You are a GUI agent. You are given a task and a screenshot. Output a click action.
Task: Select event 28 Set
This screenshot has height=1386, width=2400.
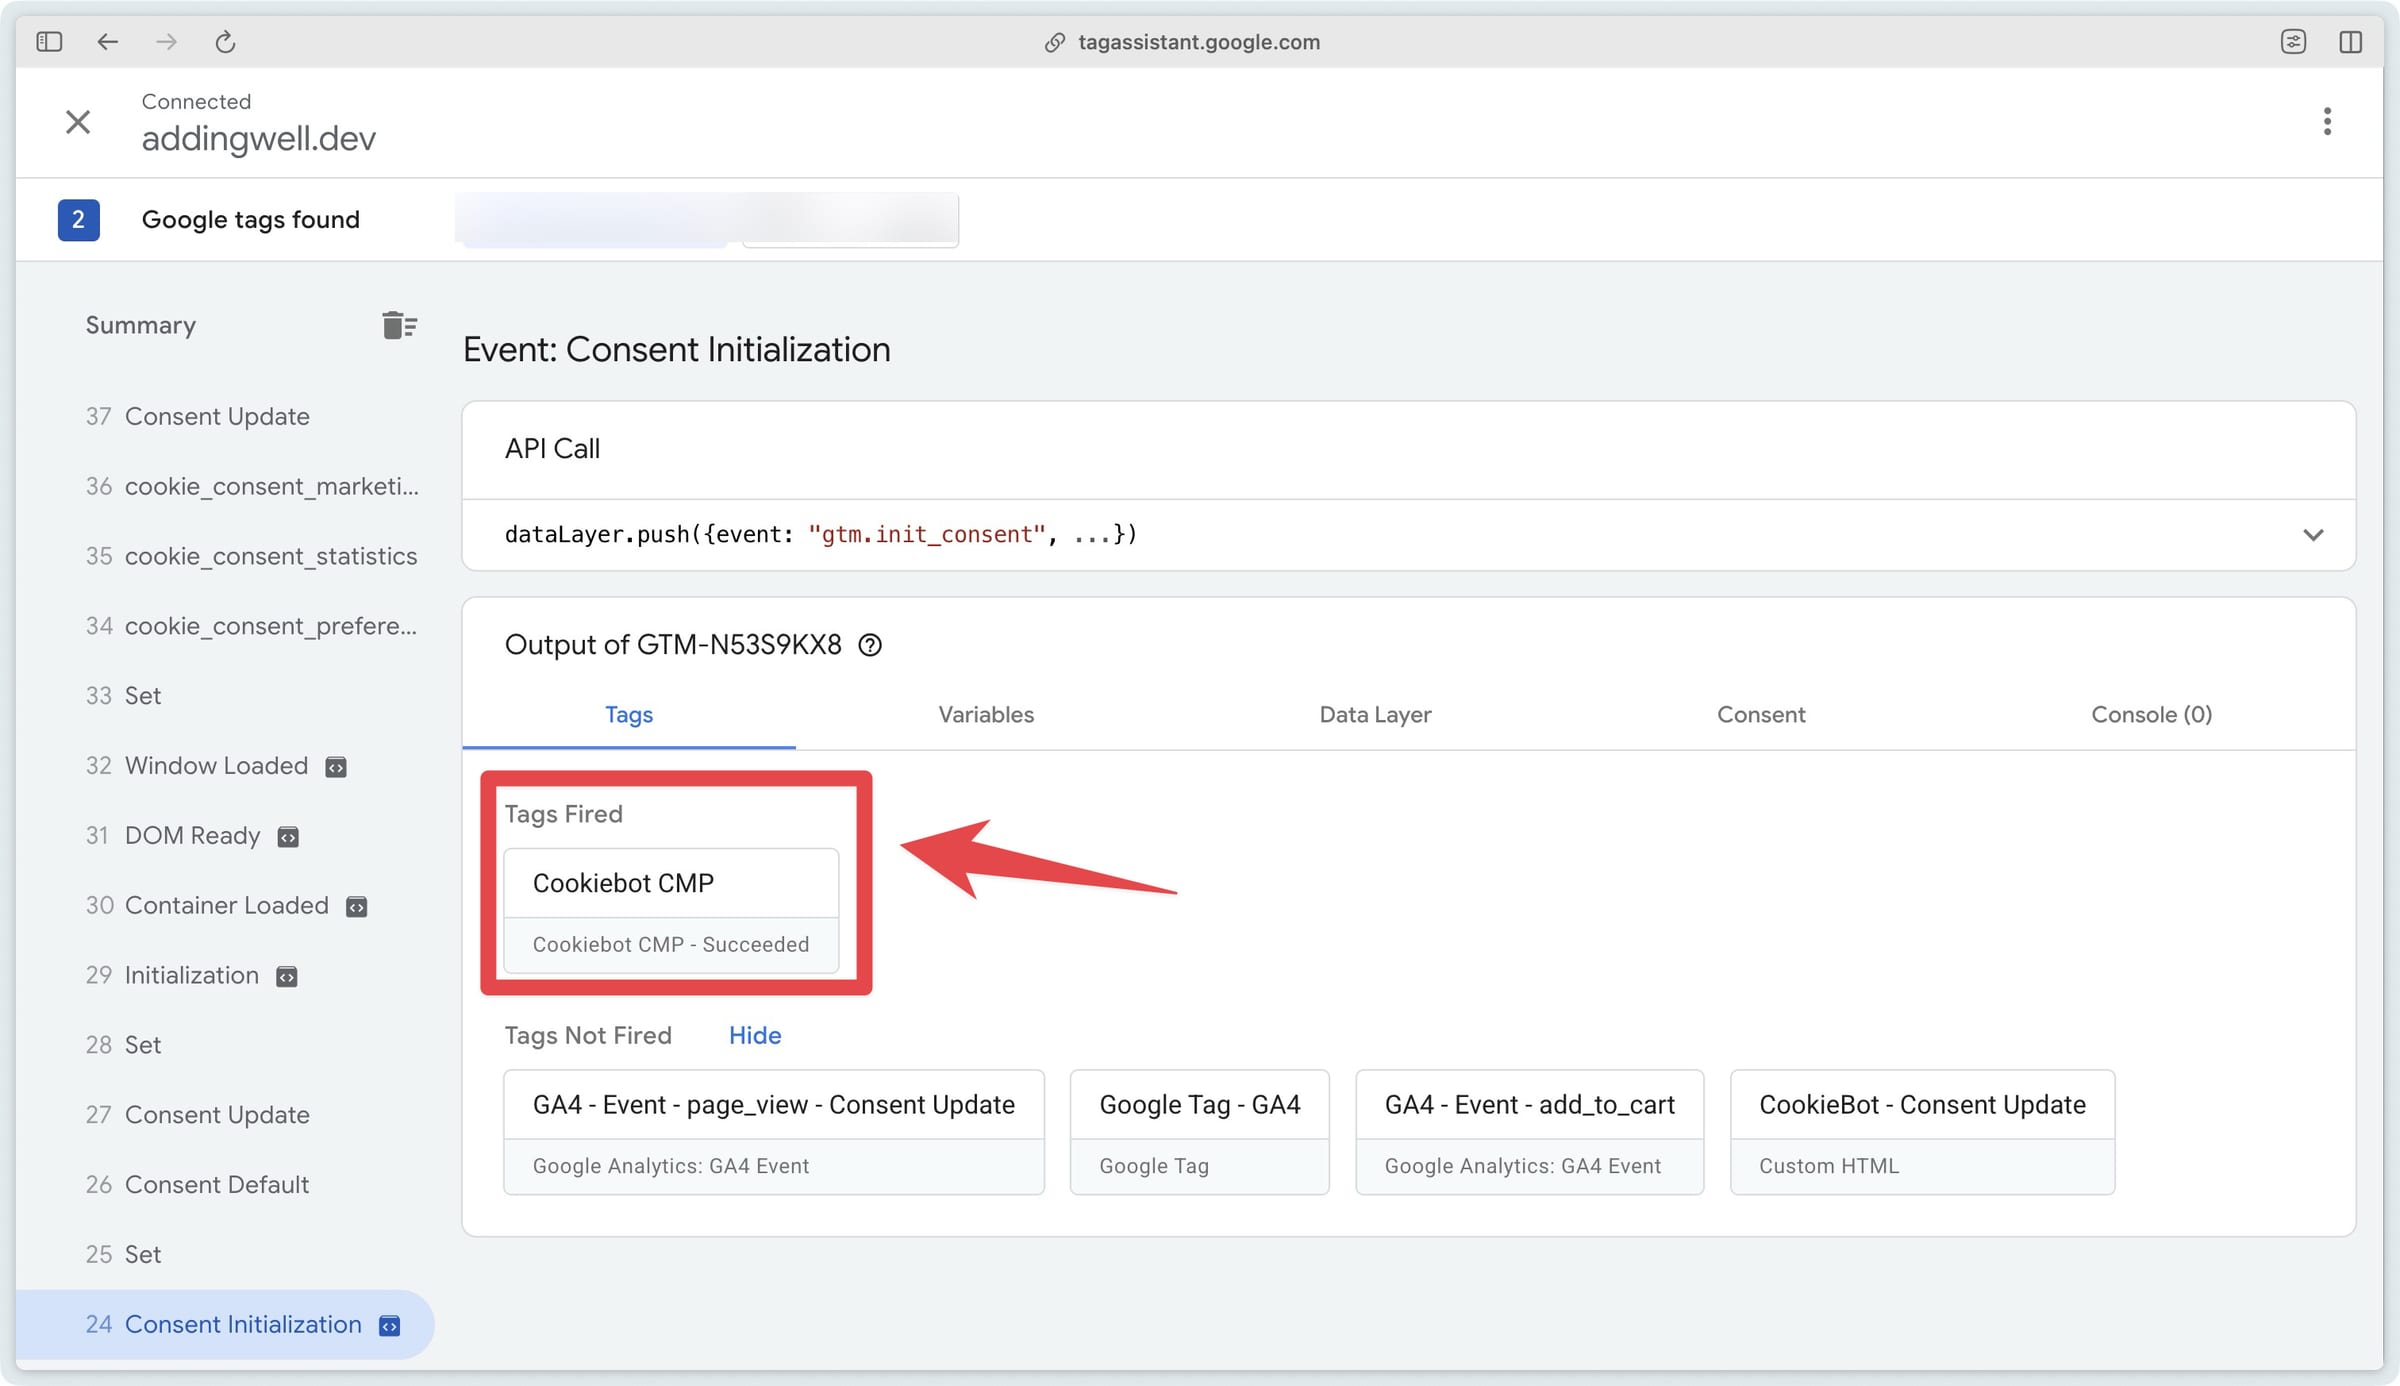[123, 1045]
